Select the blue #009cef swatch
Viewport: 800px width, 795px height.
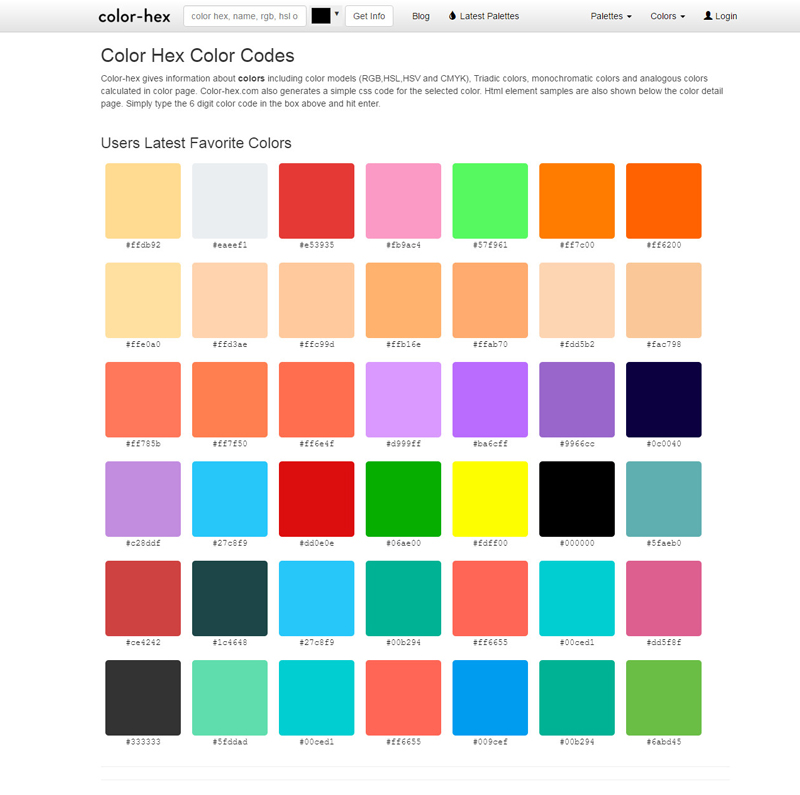[490, 697]
